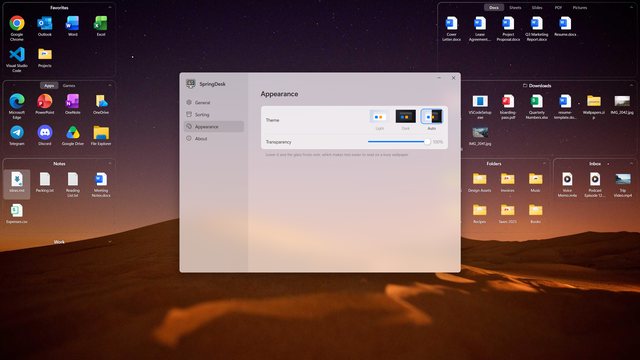Open Sorting settings in SpringDesk sidebar

point(214,115)
